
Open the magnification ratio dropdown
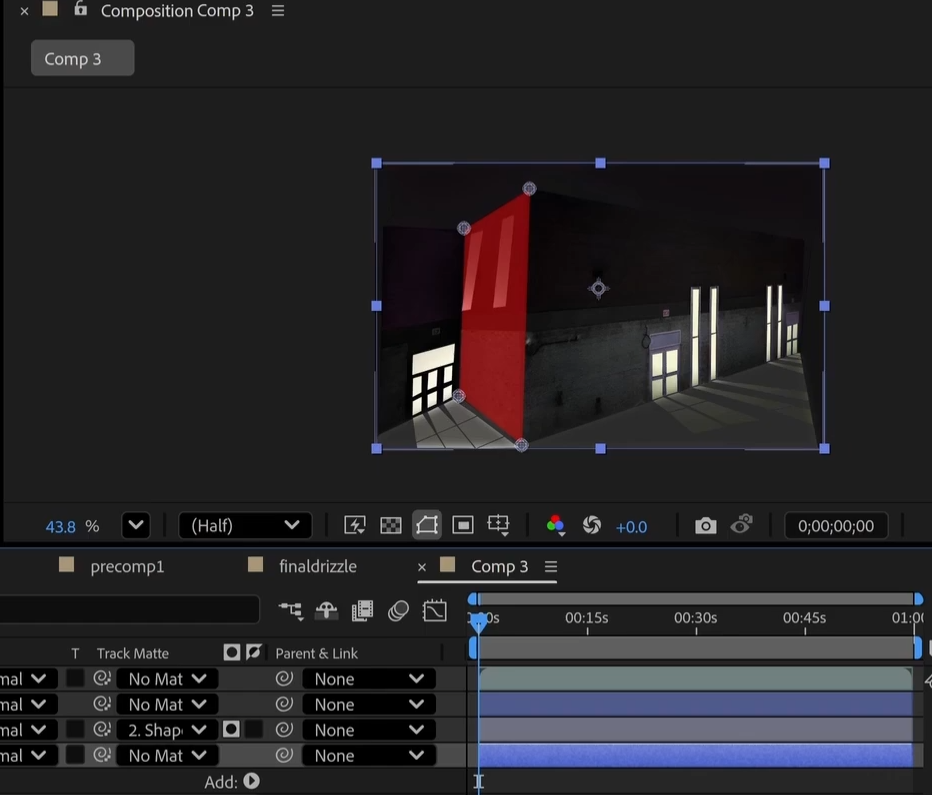(135, 525)
